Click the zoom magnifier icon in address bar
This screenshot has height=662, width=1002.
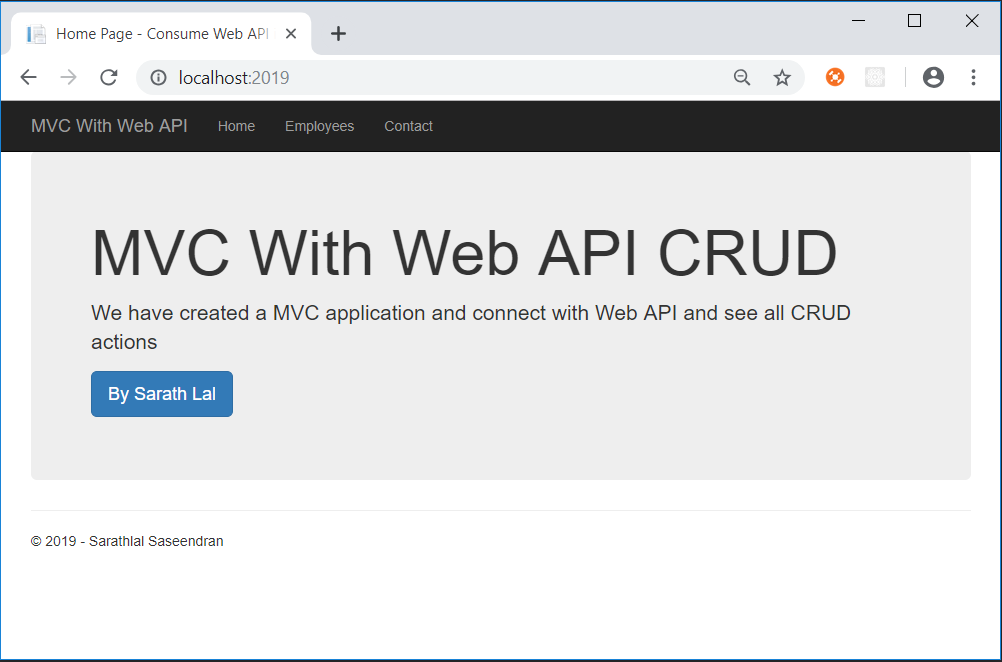tap(741, 76)
